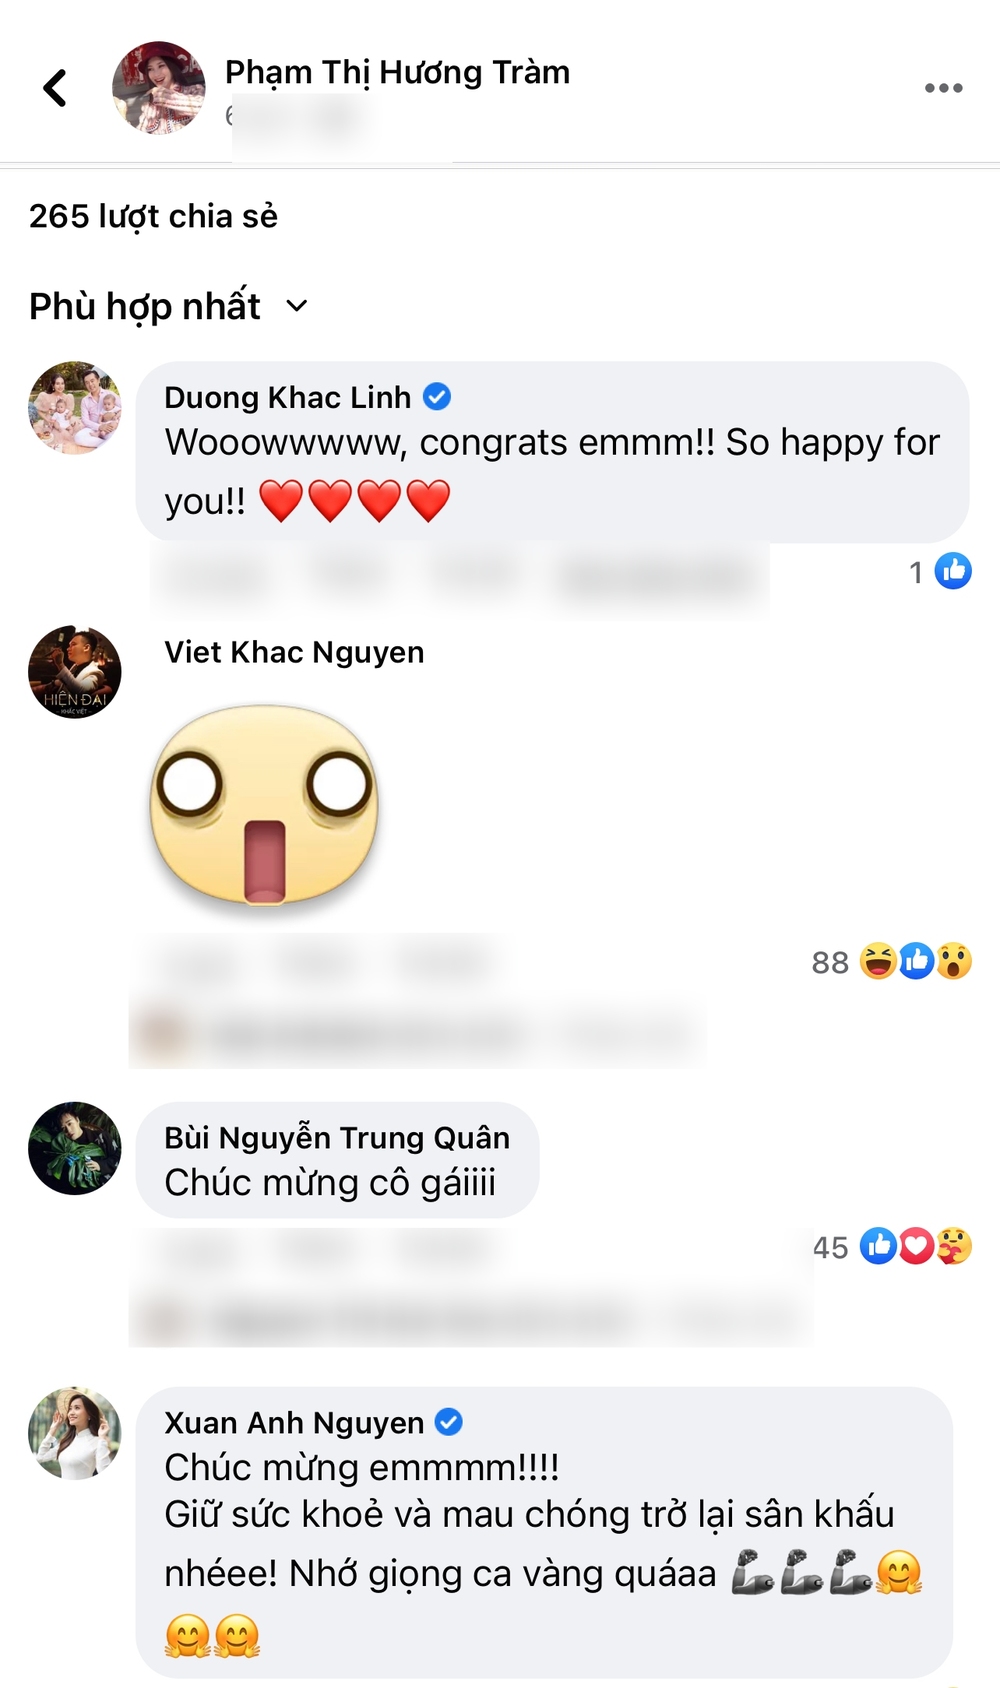This screenshot has height=1688, width=1000.
Task: Open Bùi Nguyễn Trung Quân's profile name
Action: 337,1138
